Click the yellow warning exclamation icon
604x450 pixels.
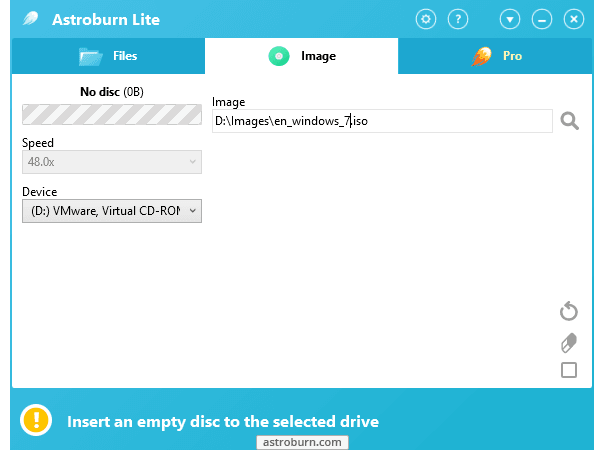36,420
